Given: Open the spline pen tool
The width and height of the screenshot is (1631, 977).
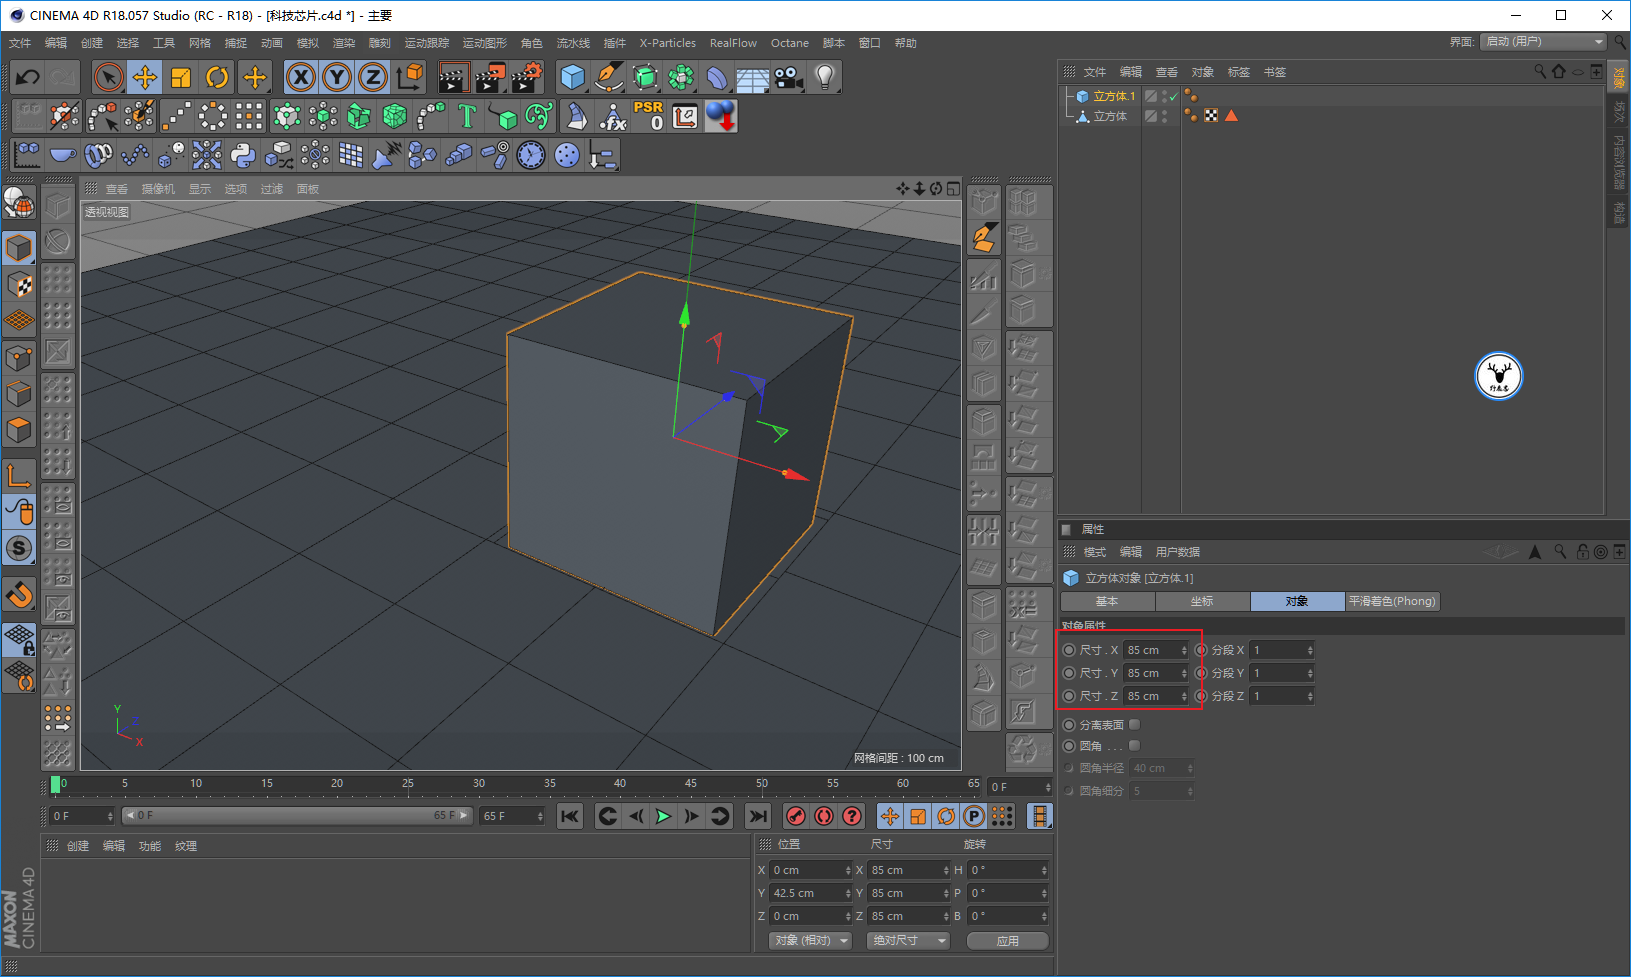Looking at the screenshot, I should coord(608,77).
